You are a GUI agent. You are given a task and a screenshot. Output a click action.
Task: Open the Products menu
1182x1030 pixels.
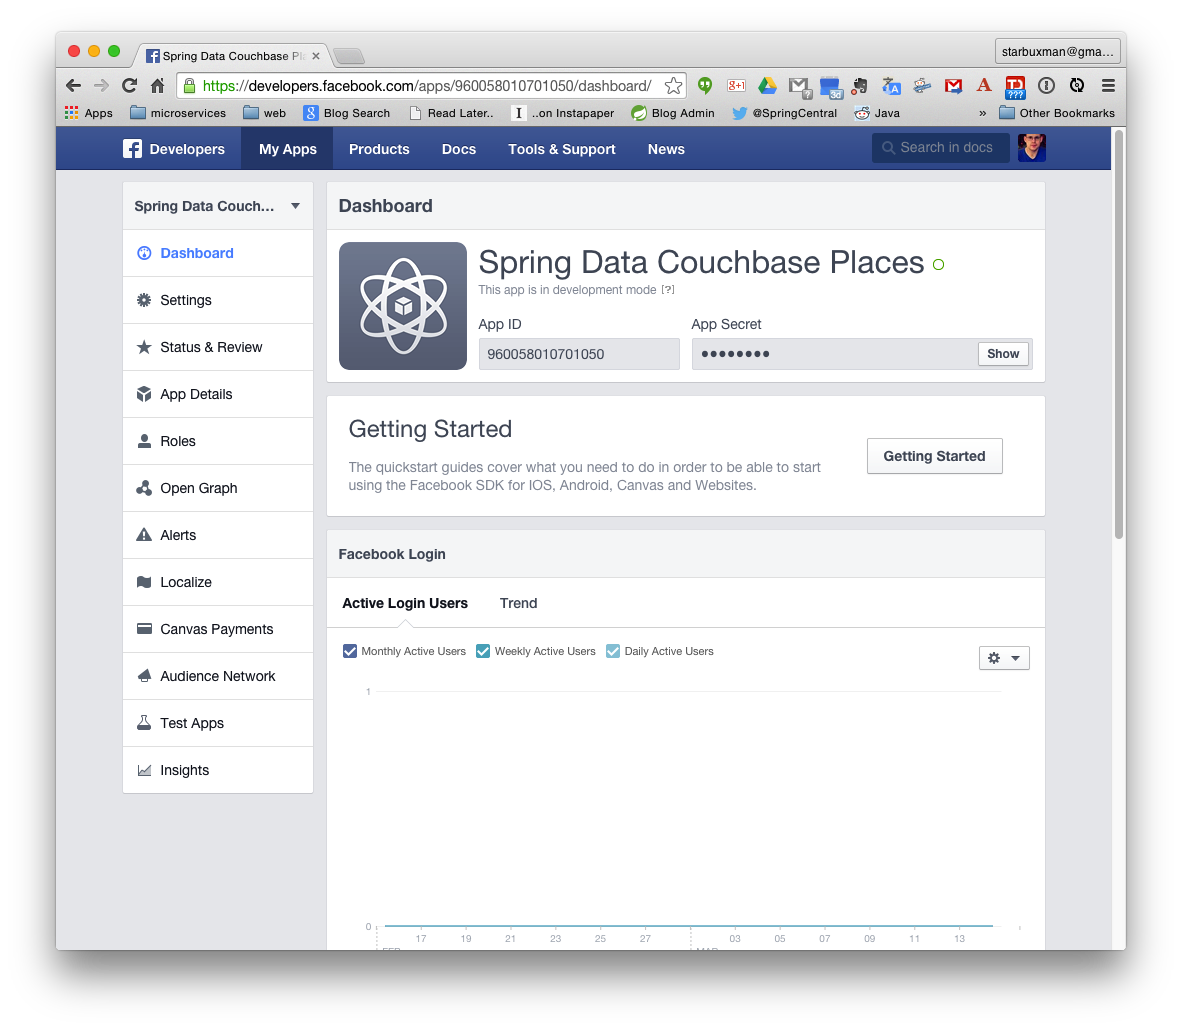(x=379, y=149)
